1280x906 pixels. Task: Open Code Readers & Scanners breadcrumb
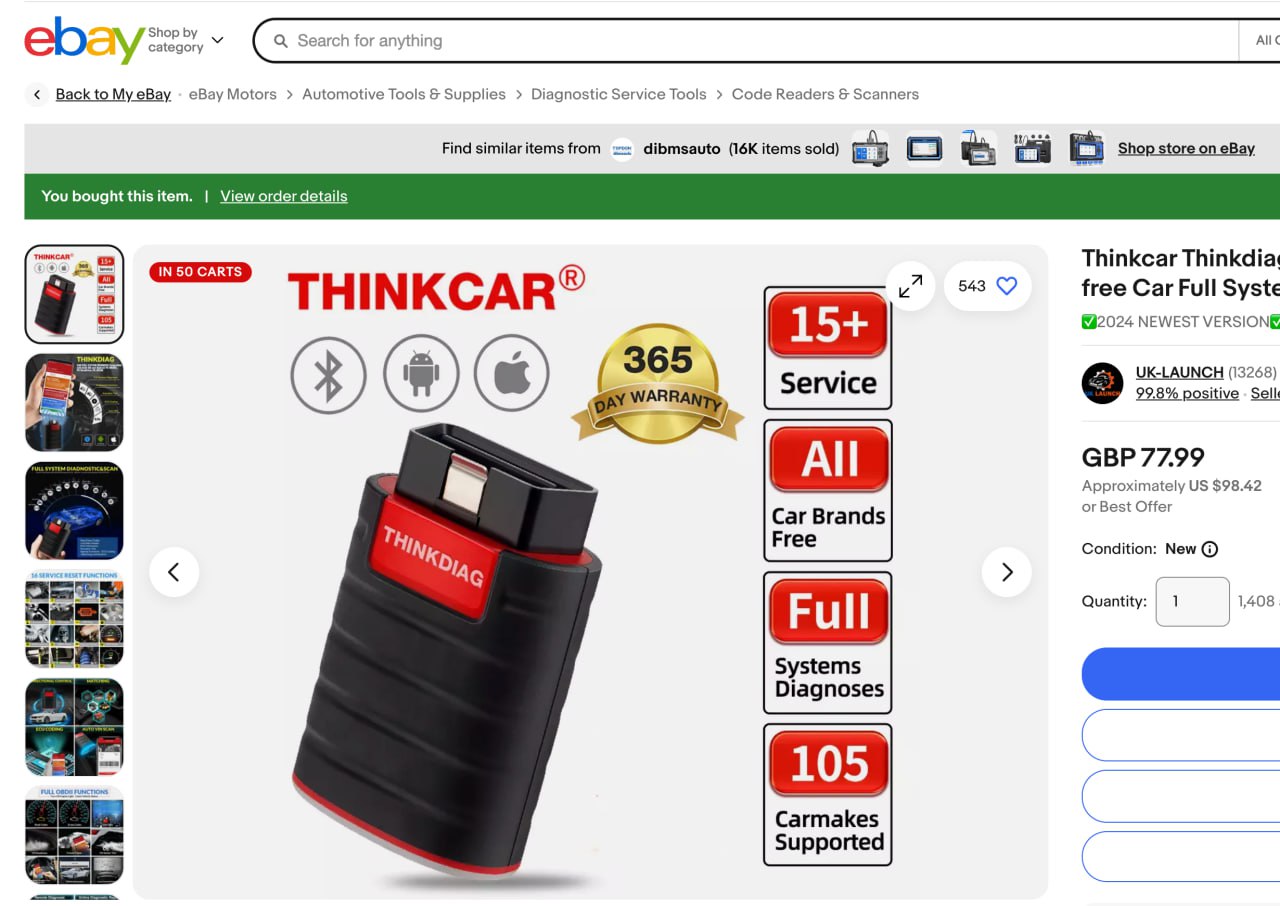825,95
